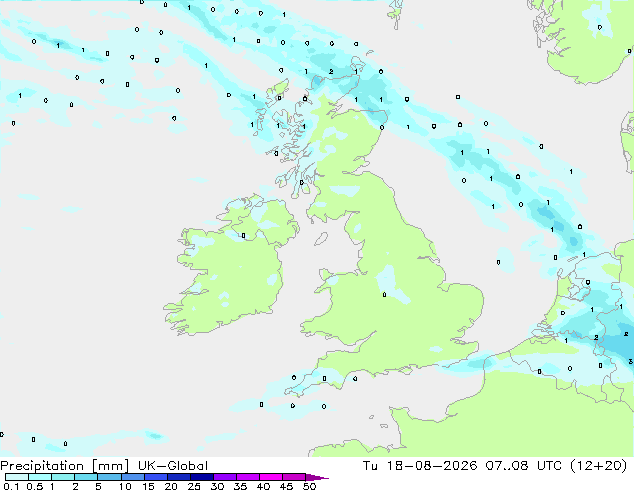This screenshot has width=634, height=490.
Task: Pick the legend swatch between 1 and 2
Action: 63,477
